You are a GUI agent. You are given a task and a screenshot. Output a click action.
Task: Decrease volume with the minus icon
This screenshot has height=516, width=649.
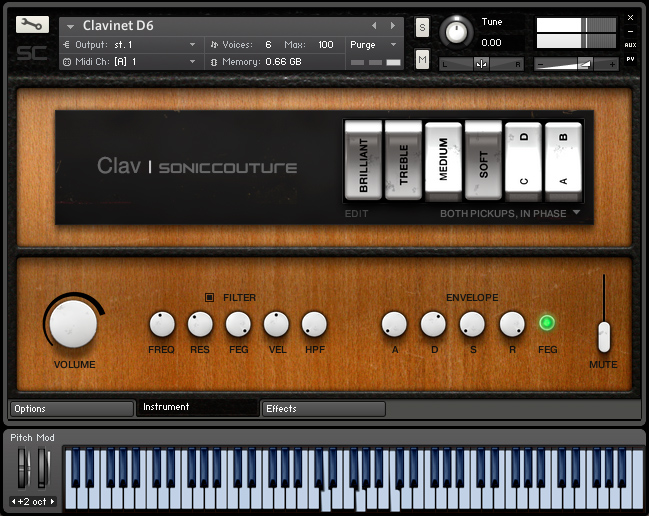point(541,65)
